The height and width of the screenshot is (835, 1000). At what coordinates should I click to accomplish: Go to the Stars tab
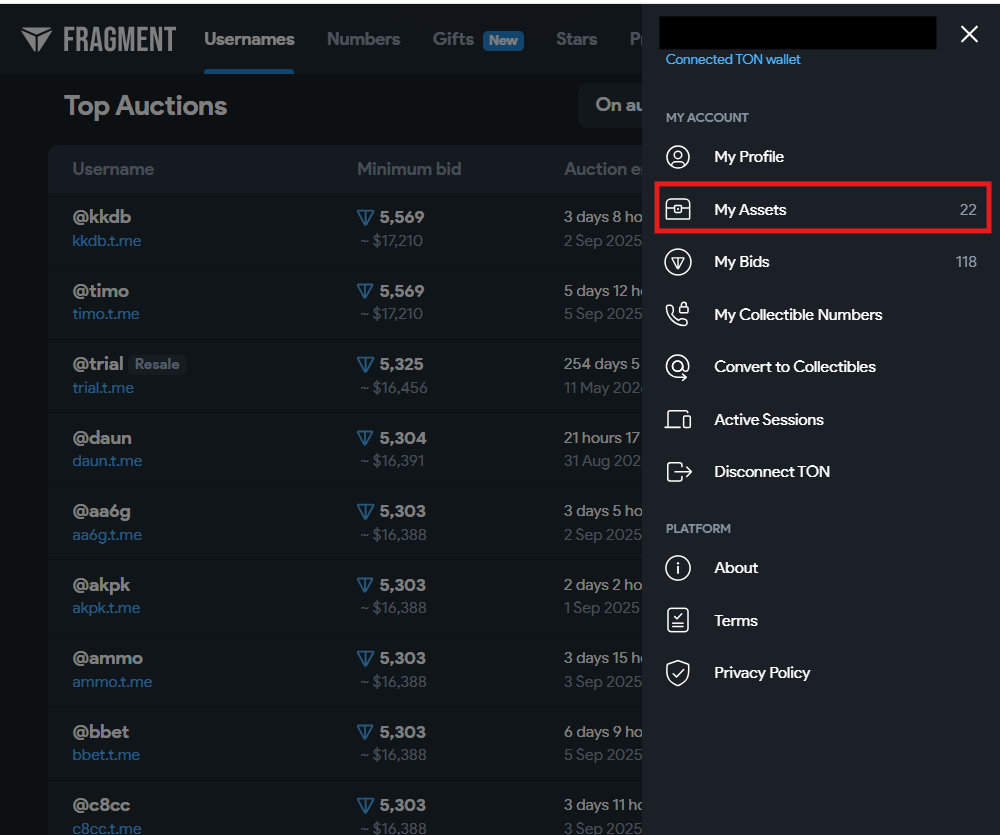point(576,39)
